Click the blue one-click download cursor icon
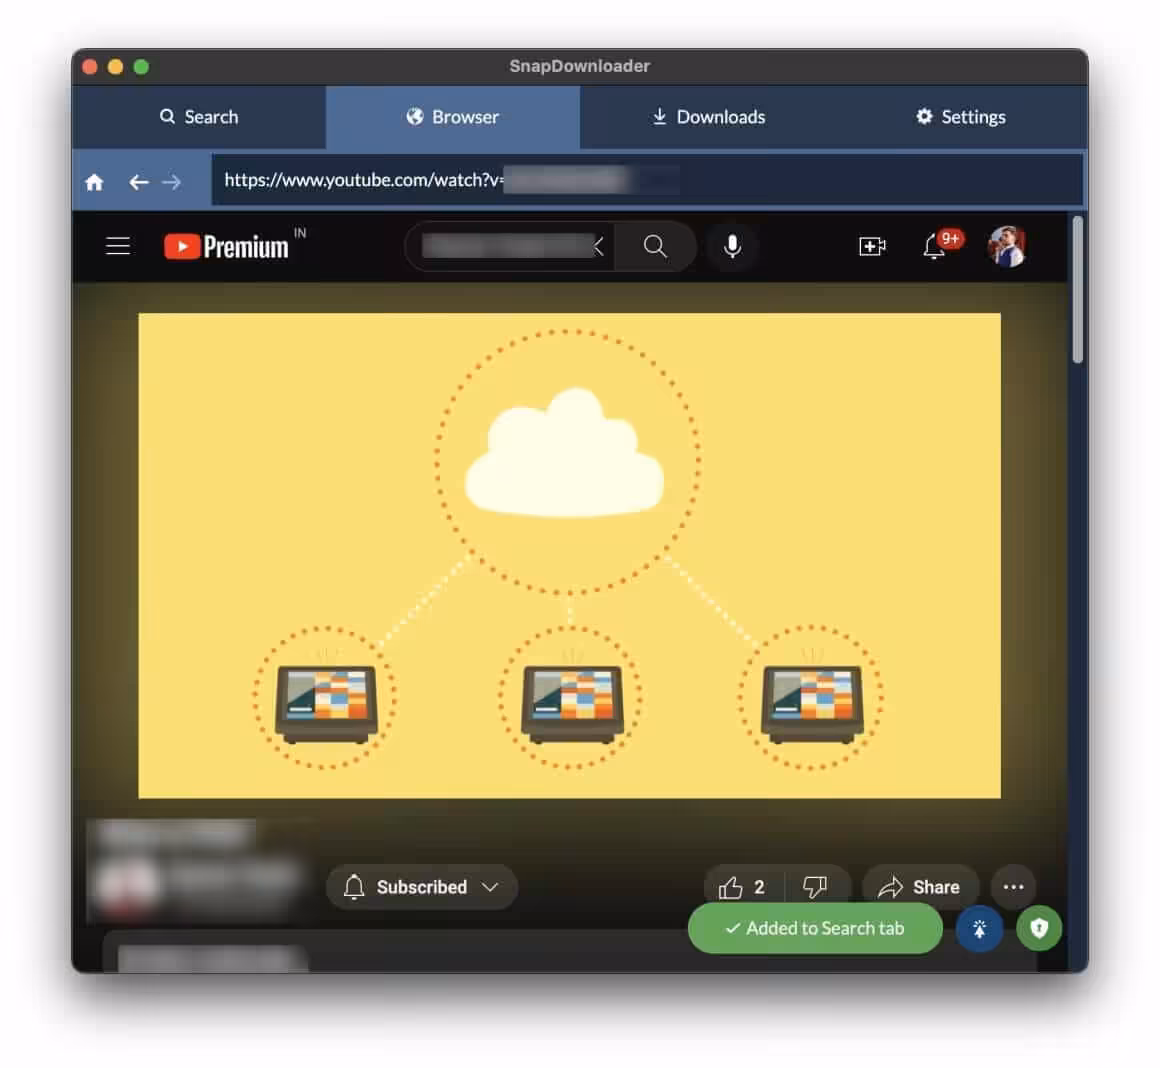Screen dimensions: 1160x1068 (979, 928)
